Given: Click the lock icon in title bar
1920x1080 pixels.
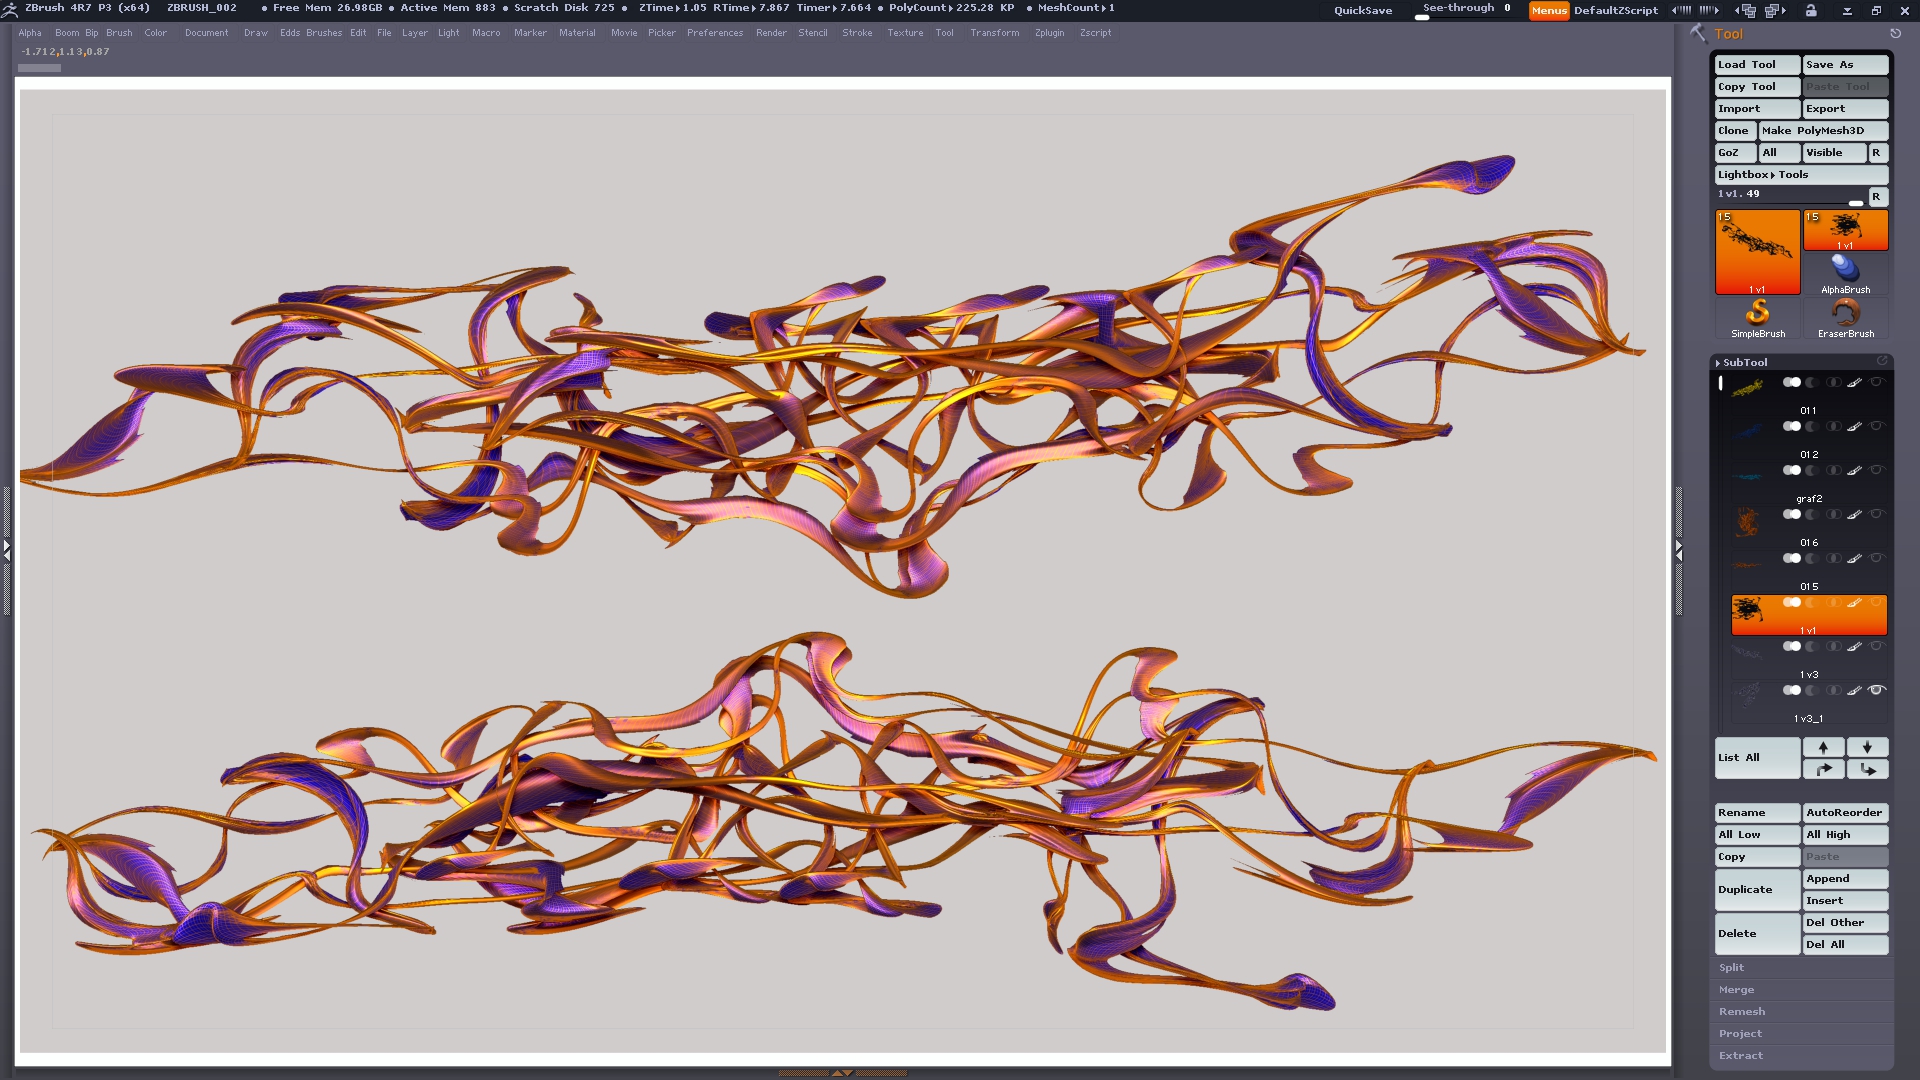Looking at the screenshot, I should click(x=1811, y=10).
